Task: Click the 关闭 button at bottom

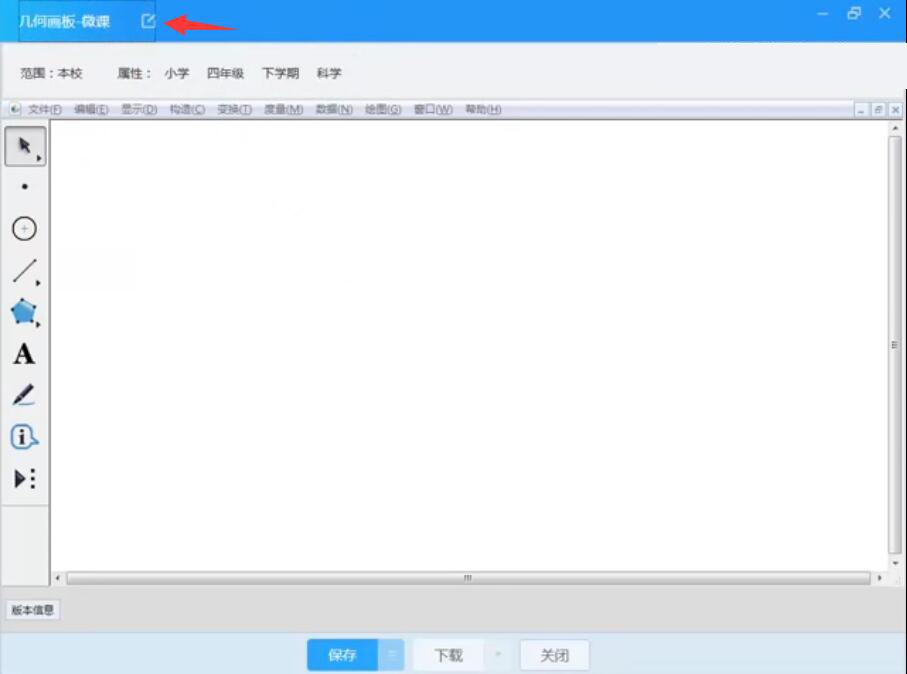Action: pos(556,655)
